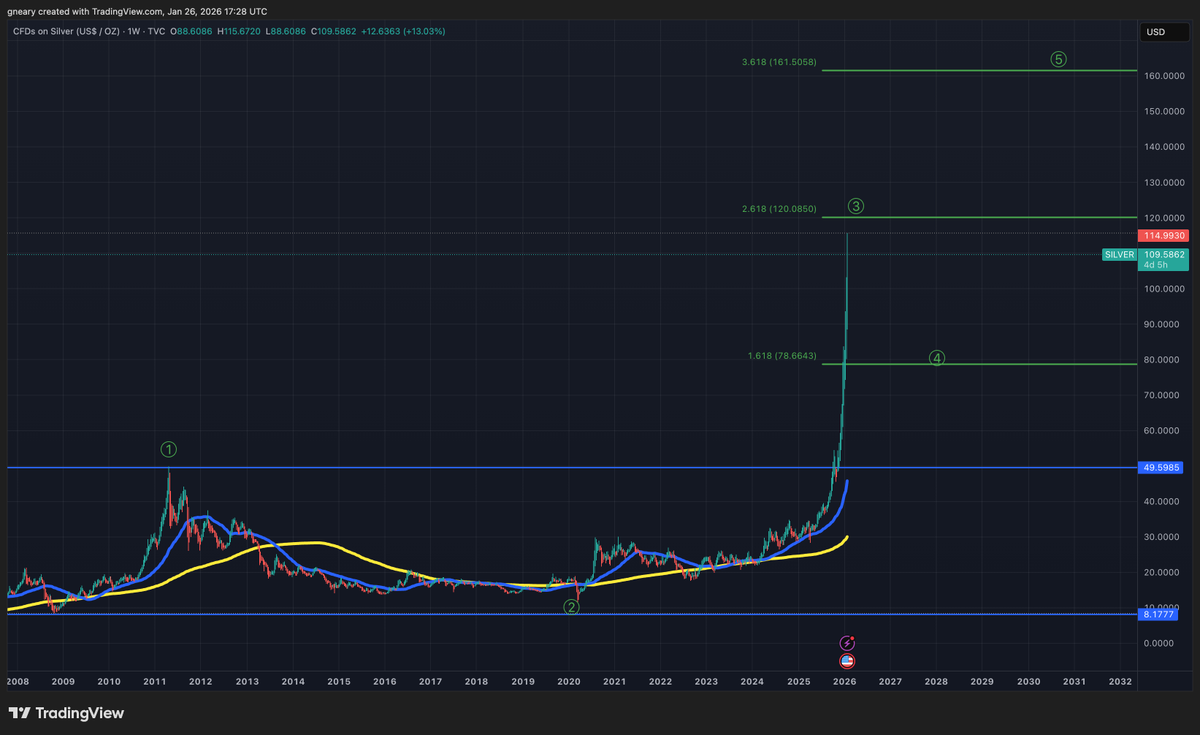The height and width of the screenshot is (735, 1200).
Task: Click wave marker ④ on the 1.618 line
Action: tap(937, 356)
